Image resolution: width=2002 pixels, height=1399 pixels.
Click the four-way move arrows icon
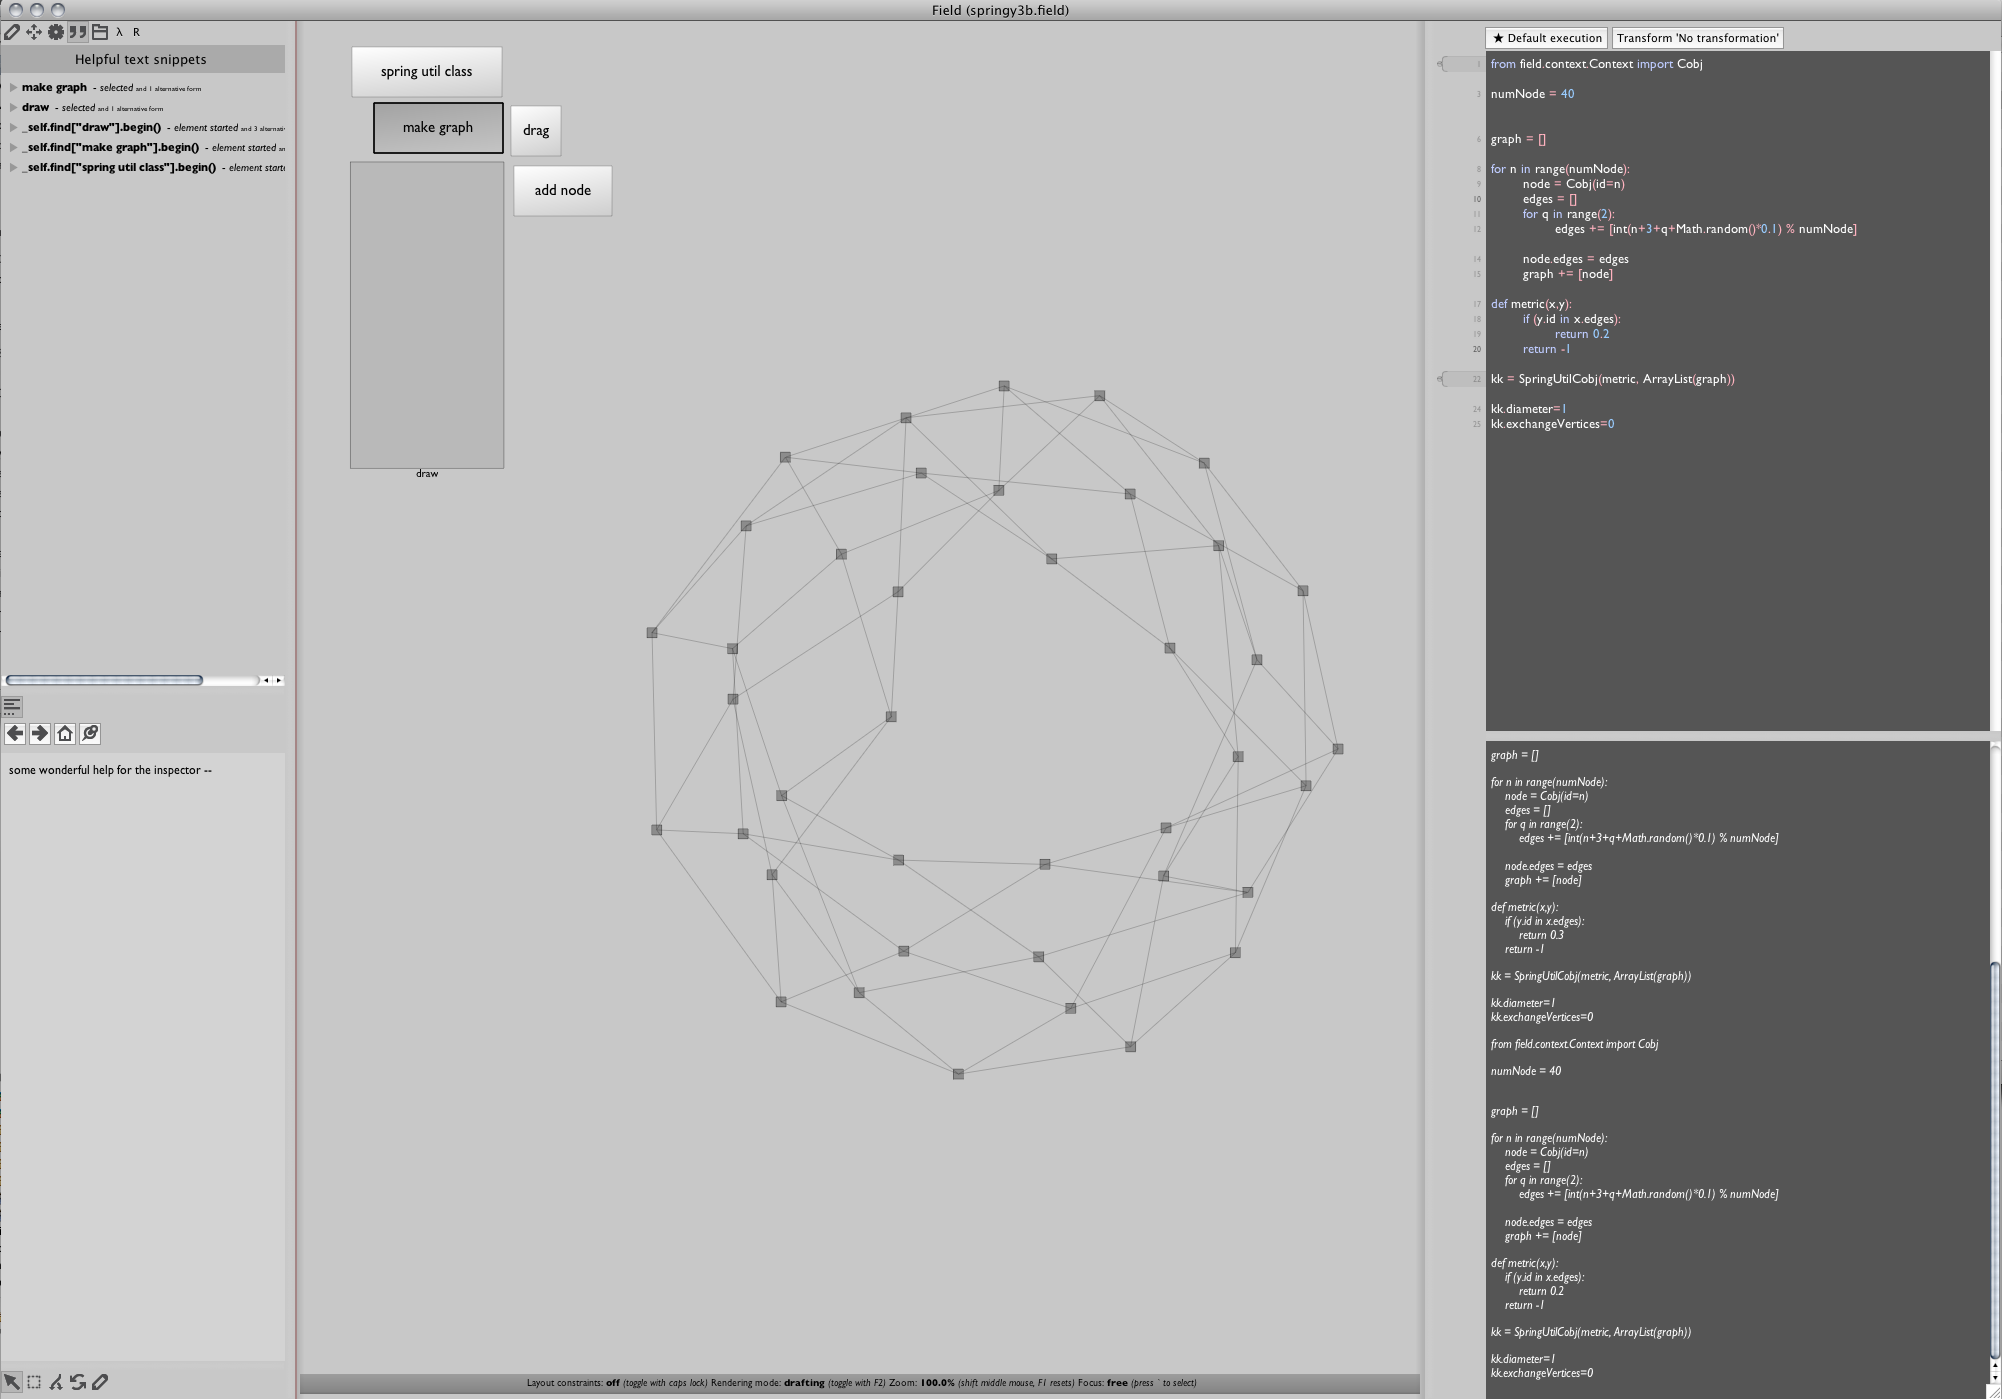[x=34, y=32]
